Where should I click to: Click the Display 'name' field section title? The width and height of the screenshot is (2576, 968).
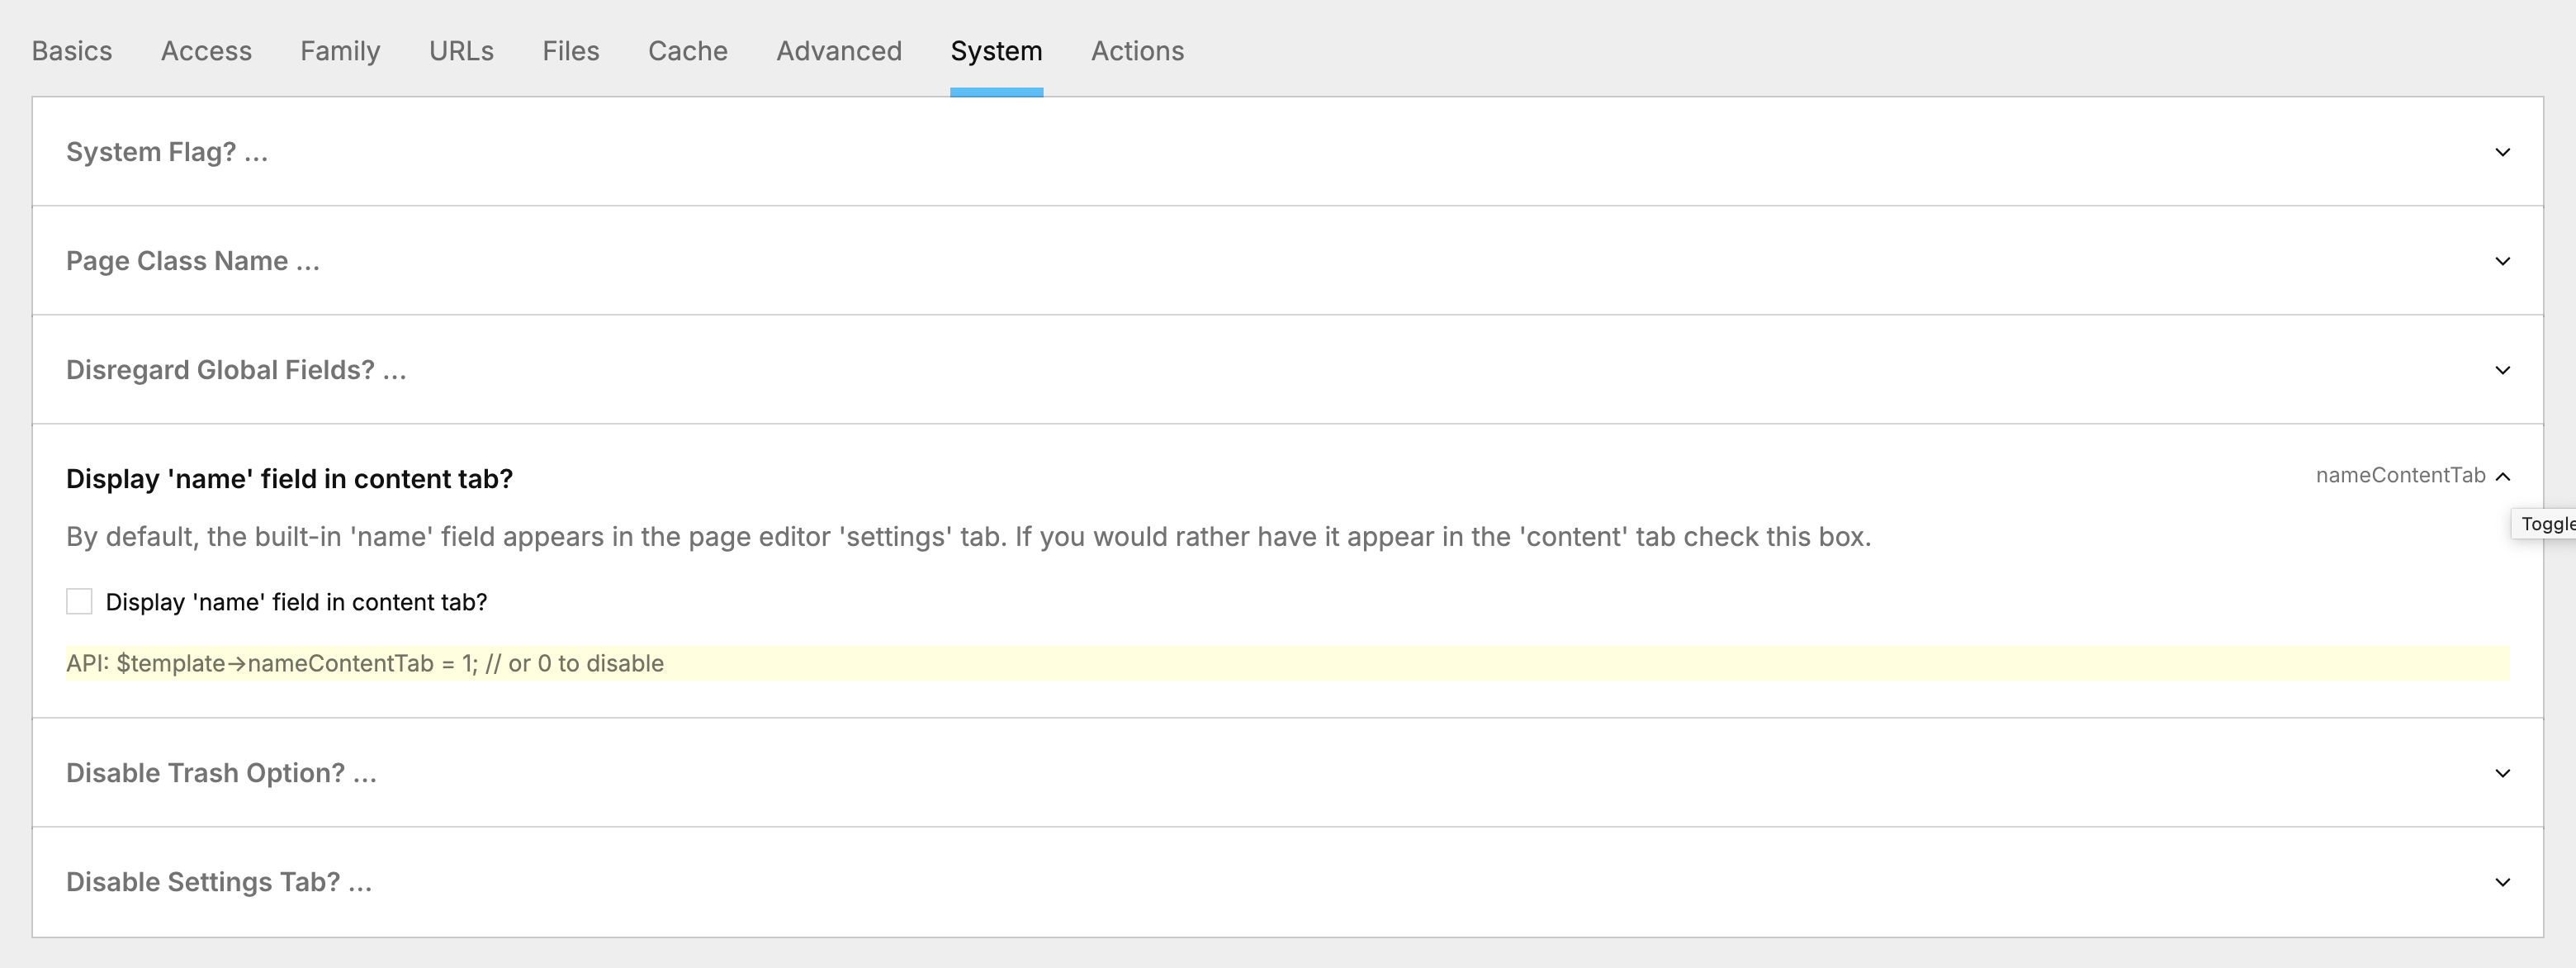289,479
